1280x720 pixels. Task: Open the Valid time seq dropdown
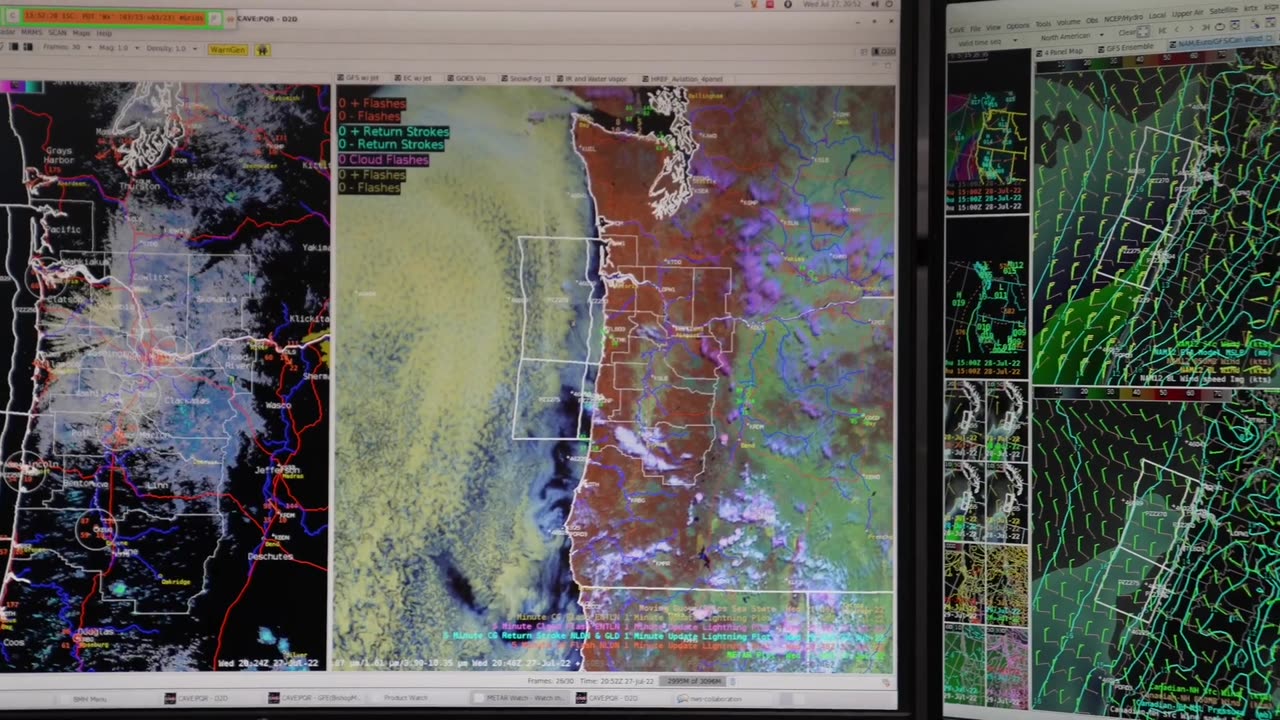pos(988,42)
